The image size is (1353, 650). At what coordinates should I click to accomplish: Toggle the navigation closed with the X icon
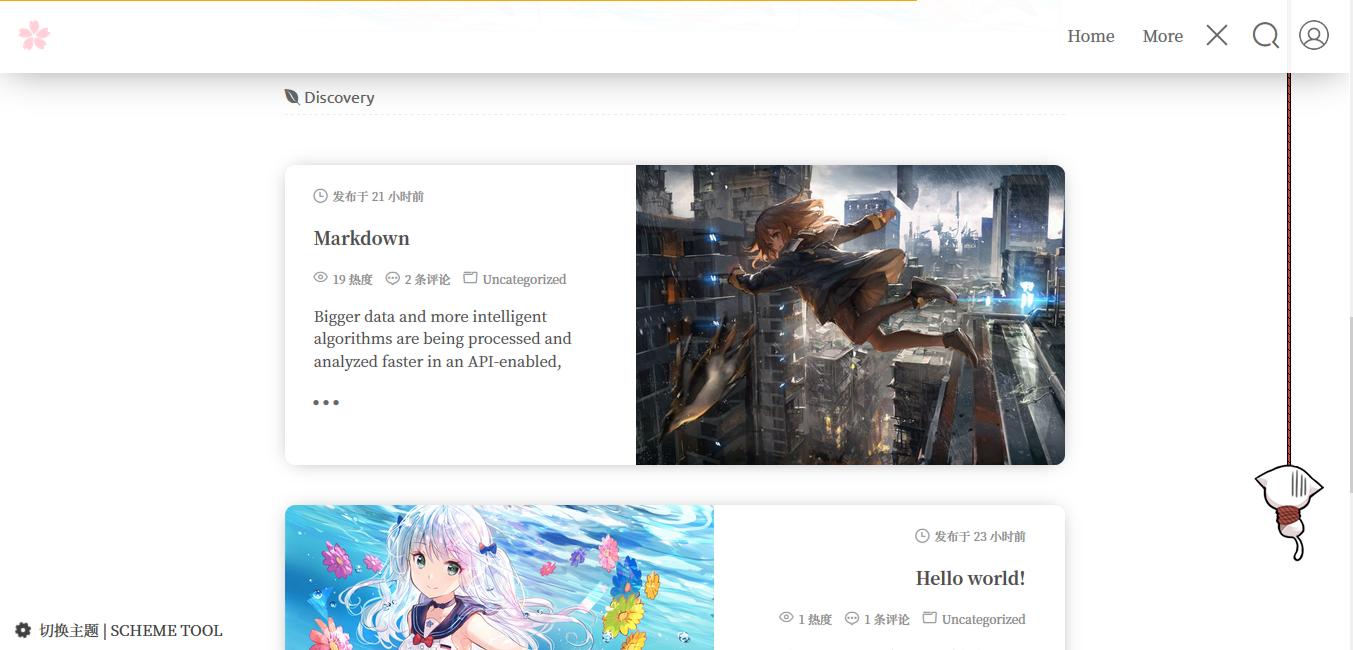(1216, 35)
